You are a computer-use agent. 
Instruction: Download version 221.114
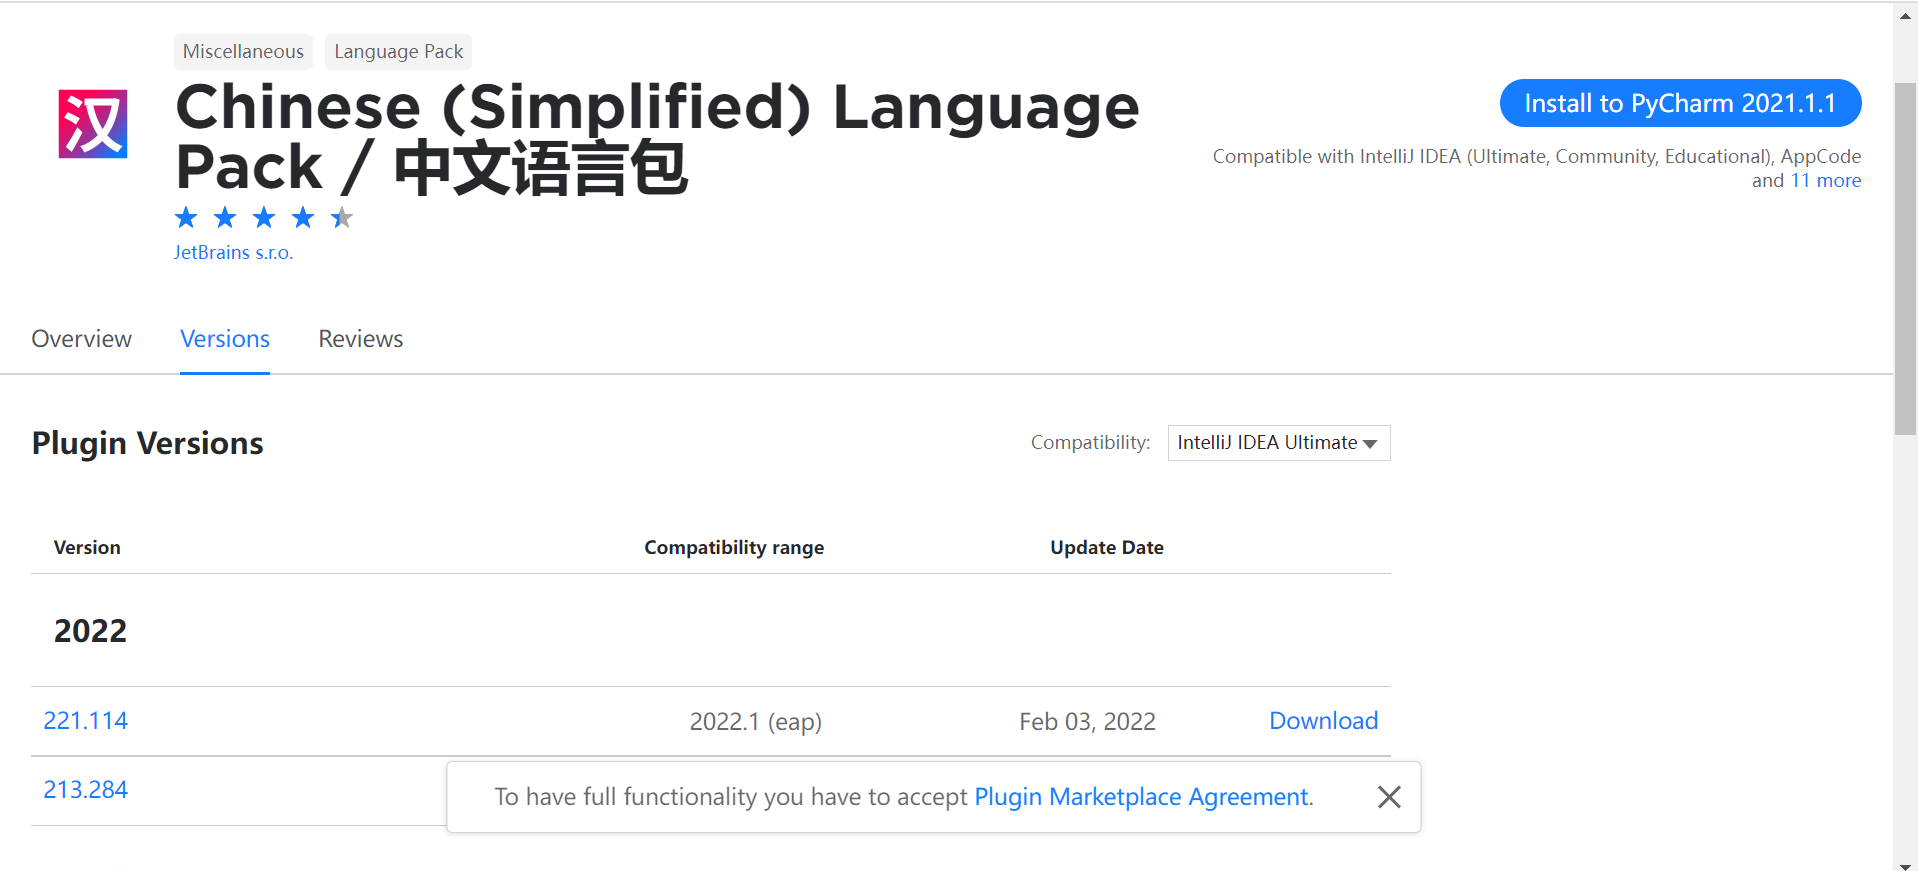pos(1324,721)
